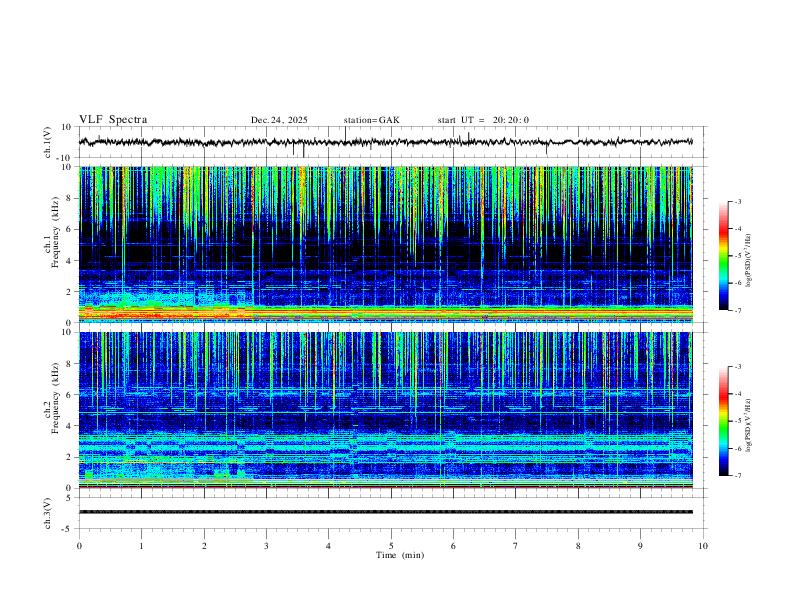This screenshot has height=612, width=792.
Task: Click the "9" tick on the time axis
Action: coord(640,546)
